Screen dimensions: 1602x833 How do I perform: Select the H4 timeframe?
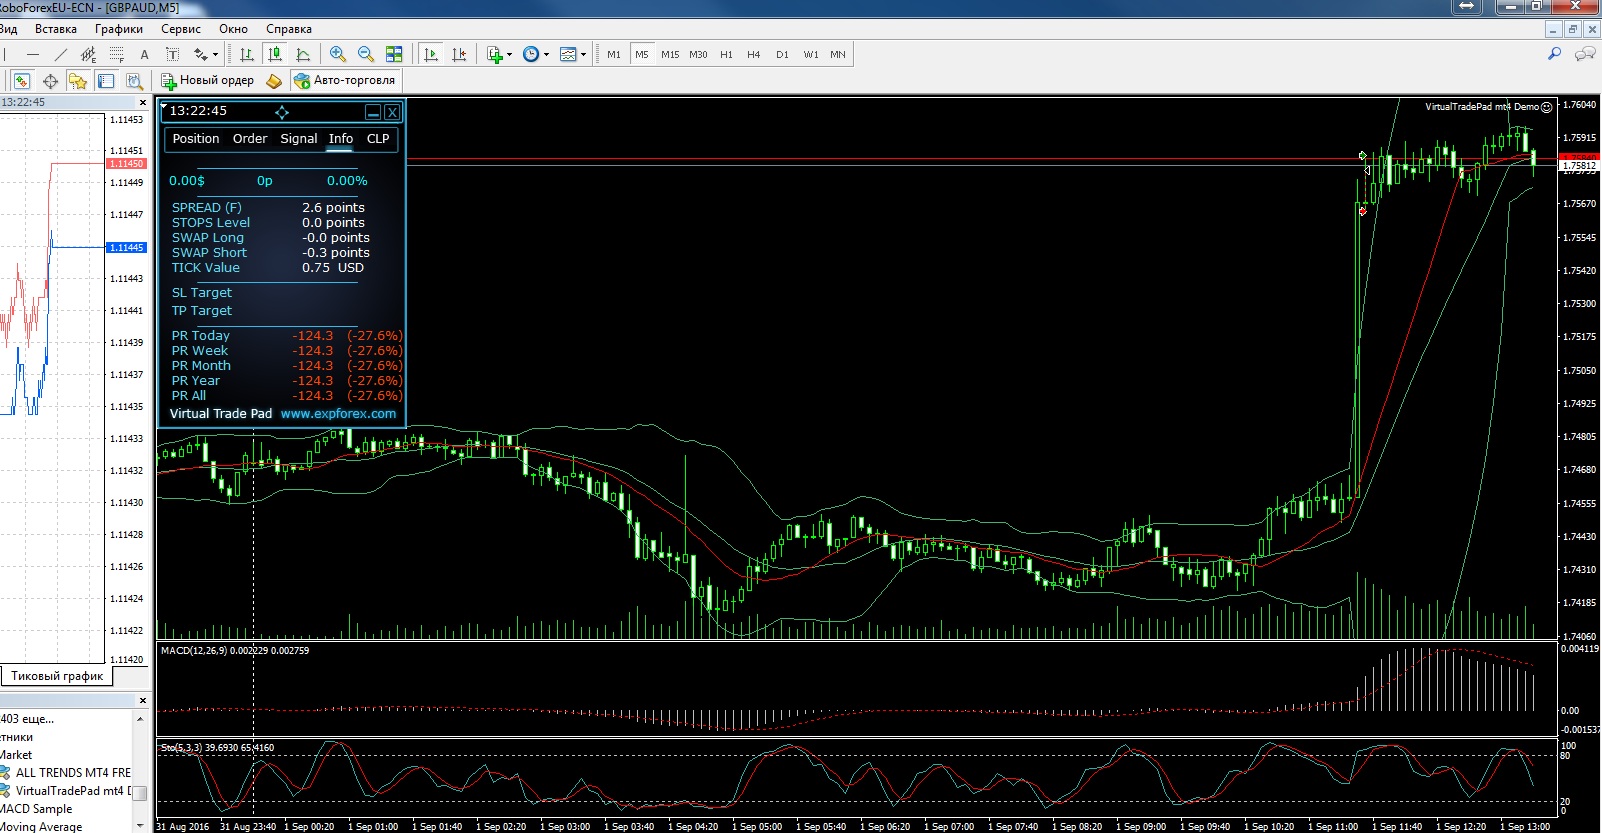[x=754, y=54]
